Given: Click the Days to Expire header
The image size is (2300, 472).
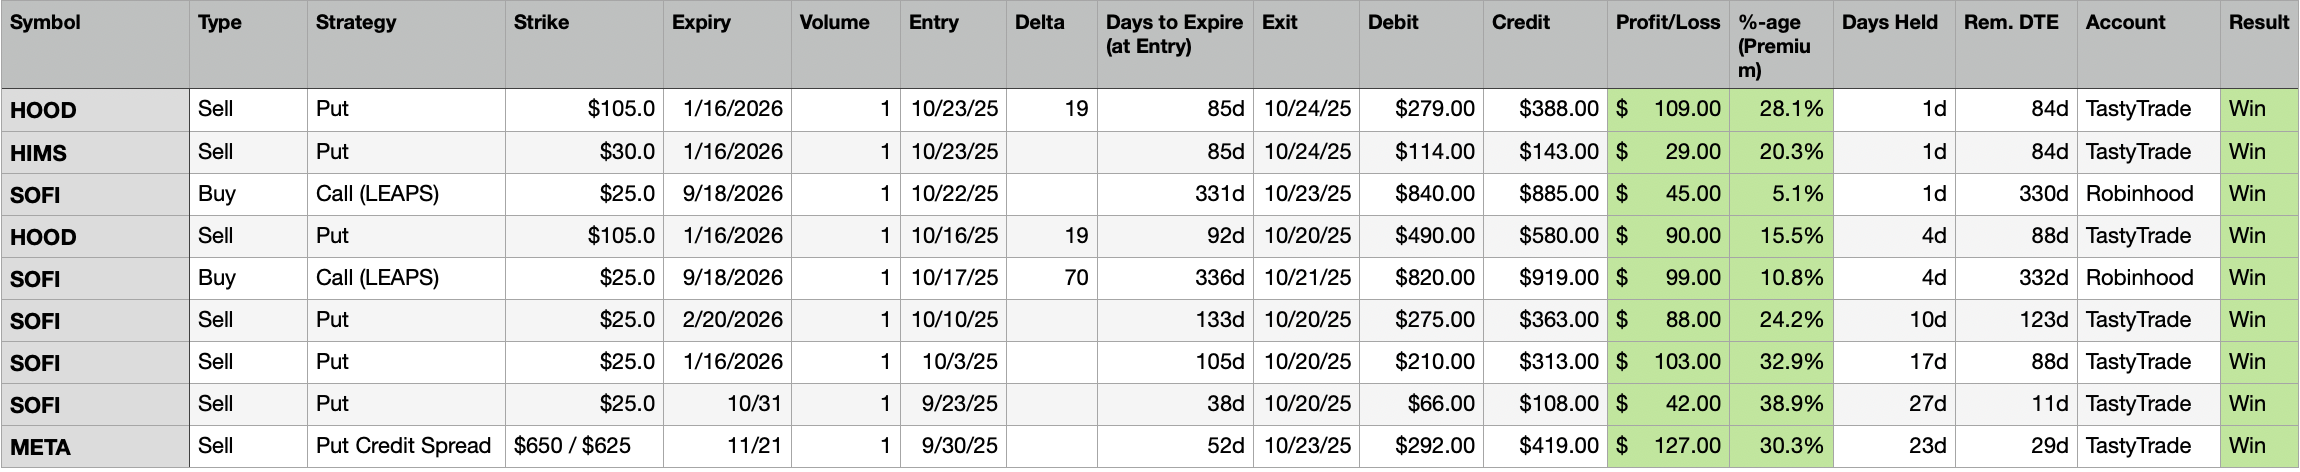Looking at the screenshot, I should [1174, 34].
